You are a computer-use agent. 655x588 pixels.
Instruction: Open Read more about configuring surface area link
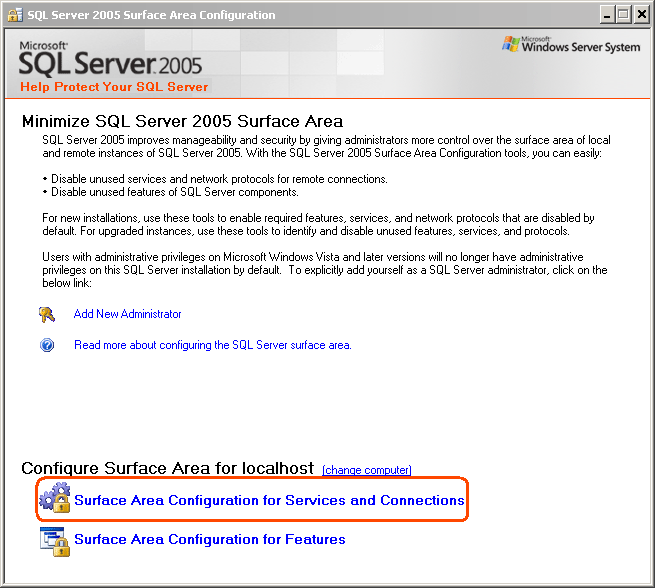(x=213, y=345)
